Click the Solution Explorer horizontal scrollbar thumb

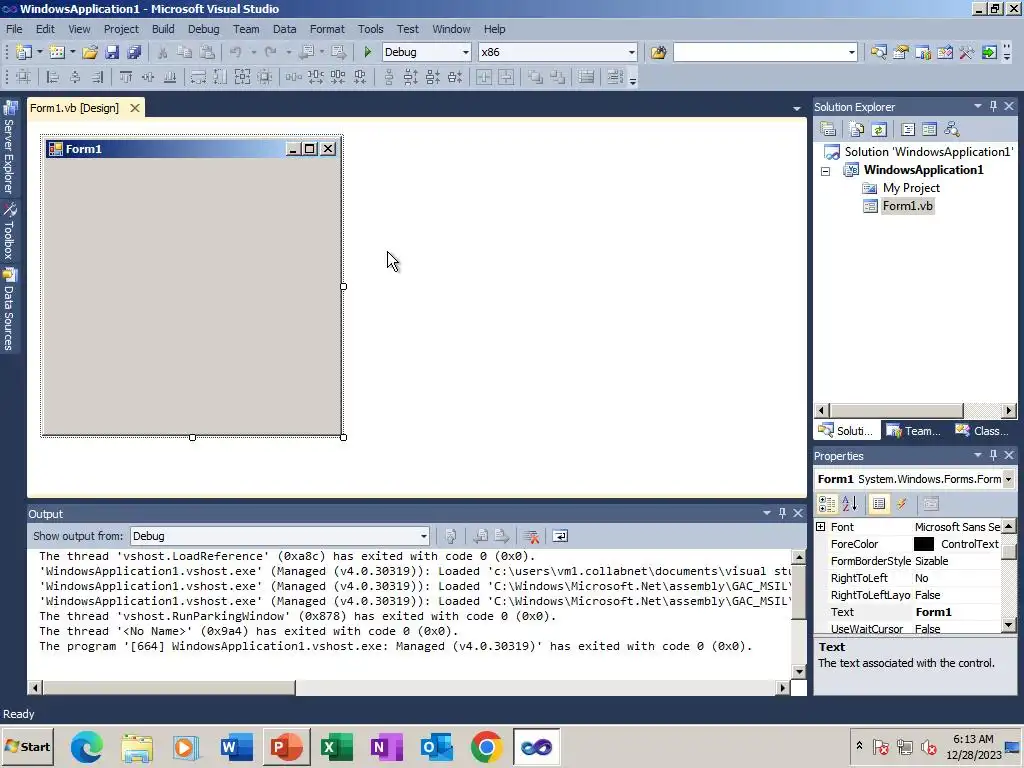(x=897, y=411)
